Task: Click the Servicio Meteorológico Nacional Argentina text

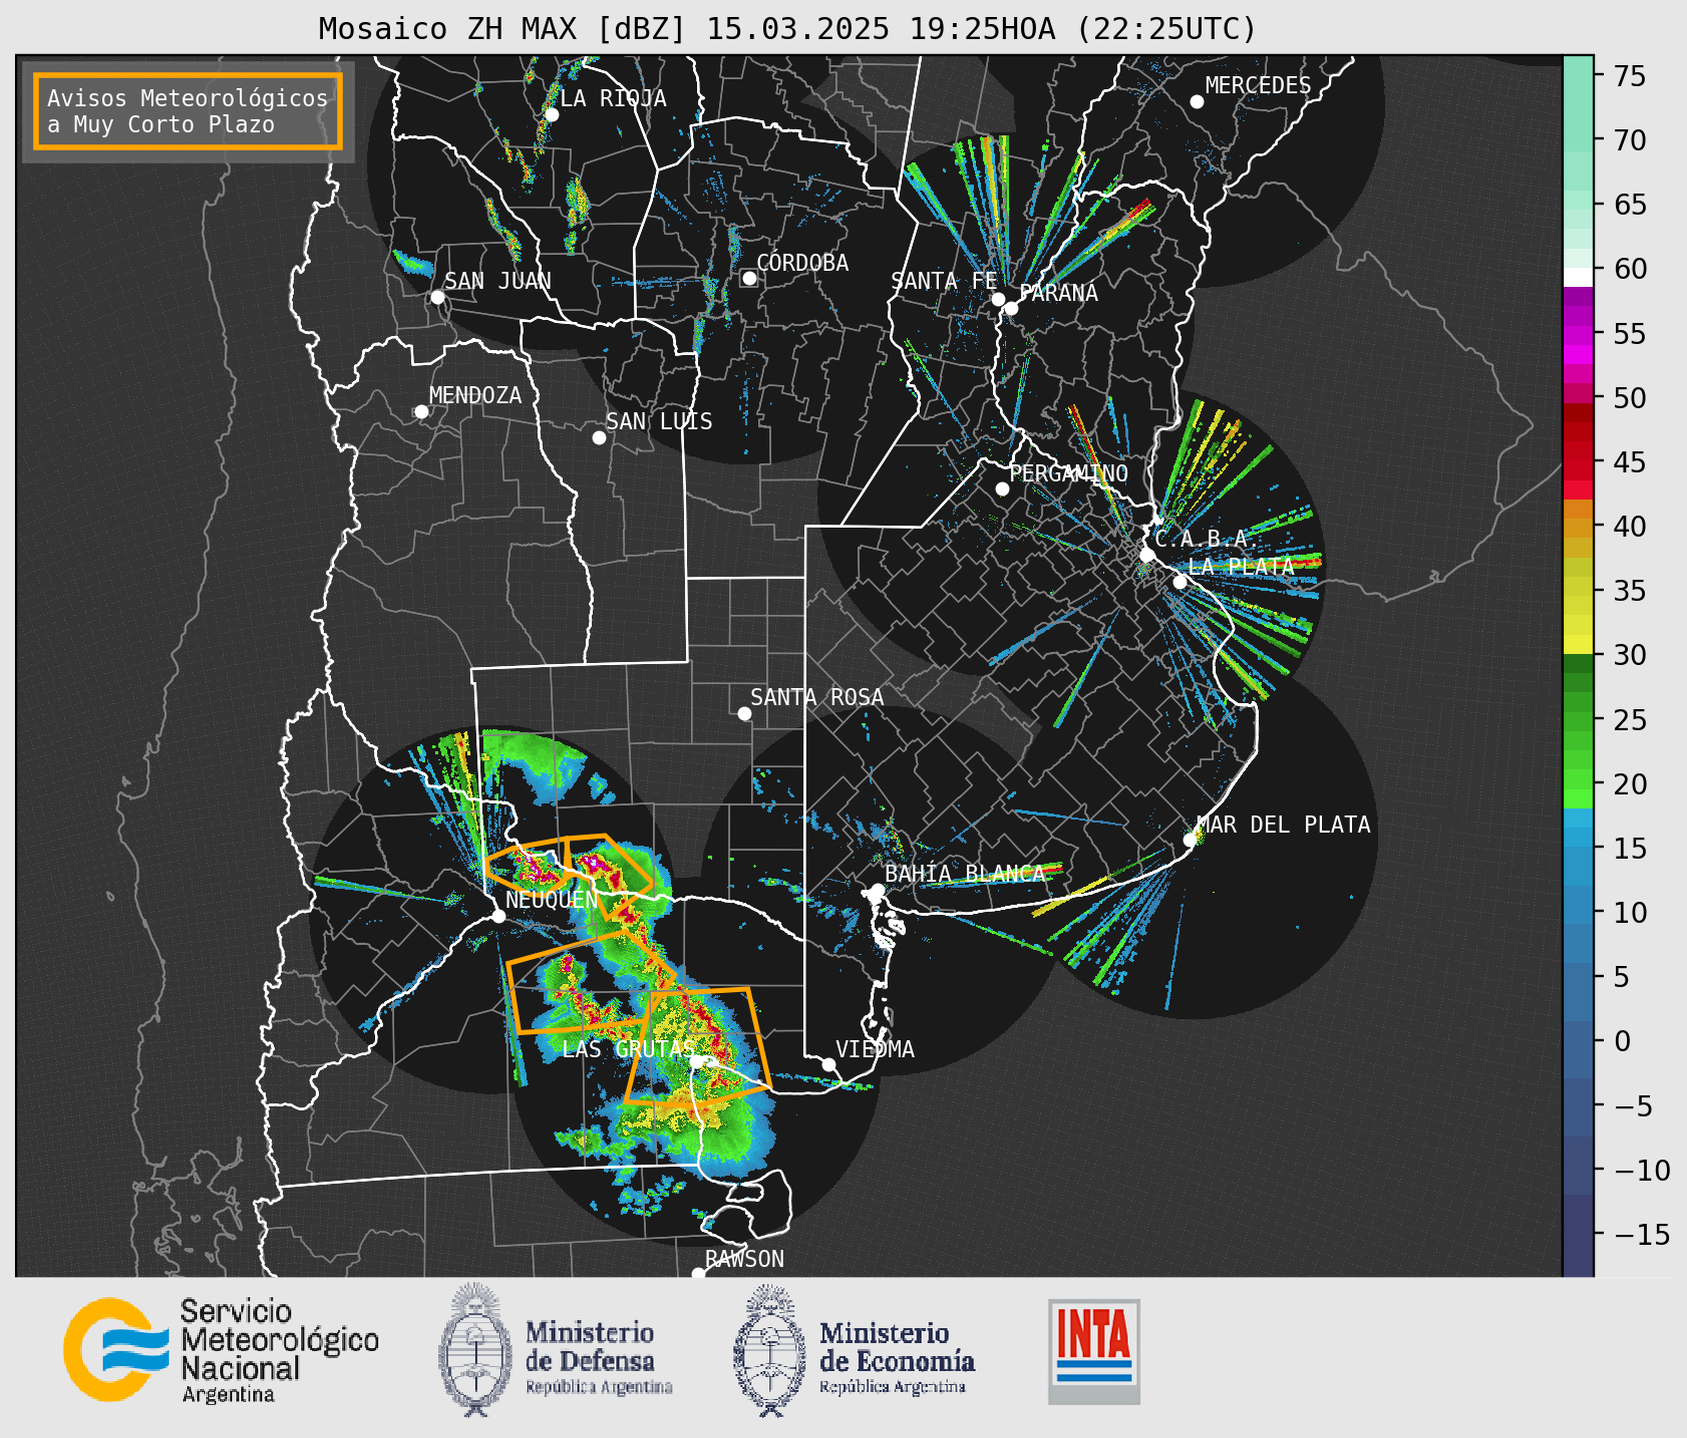Action: 280,1350
